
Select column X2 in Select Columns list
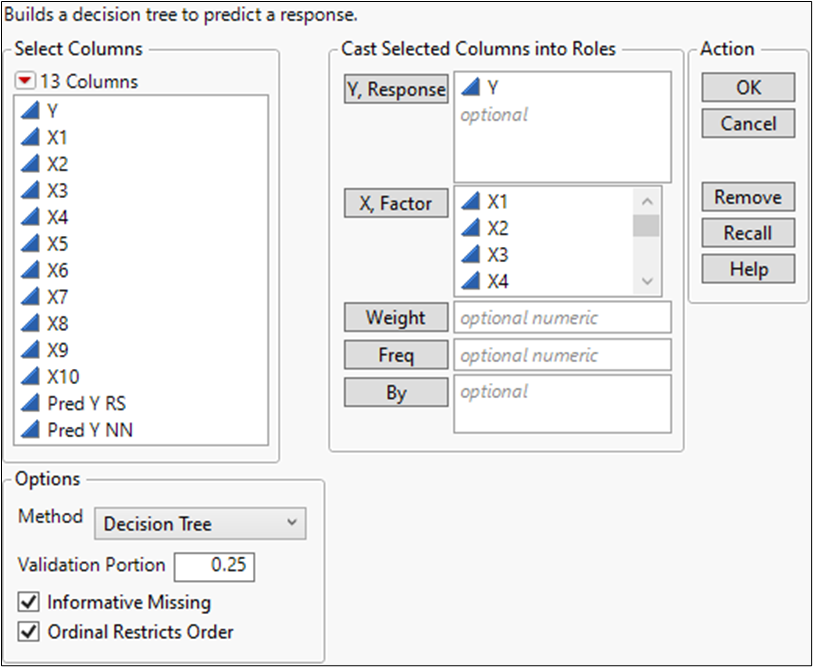point(57,164)
